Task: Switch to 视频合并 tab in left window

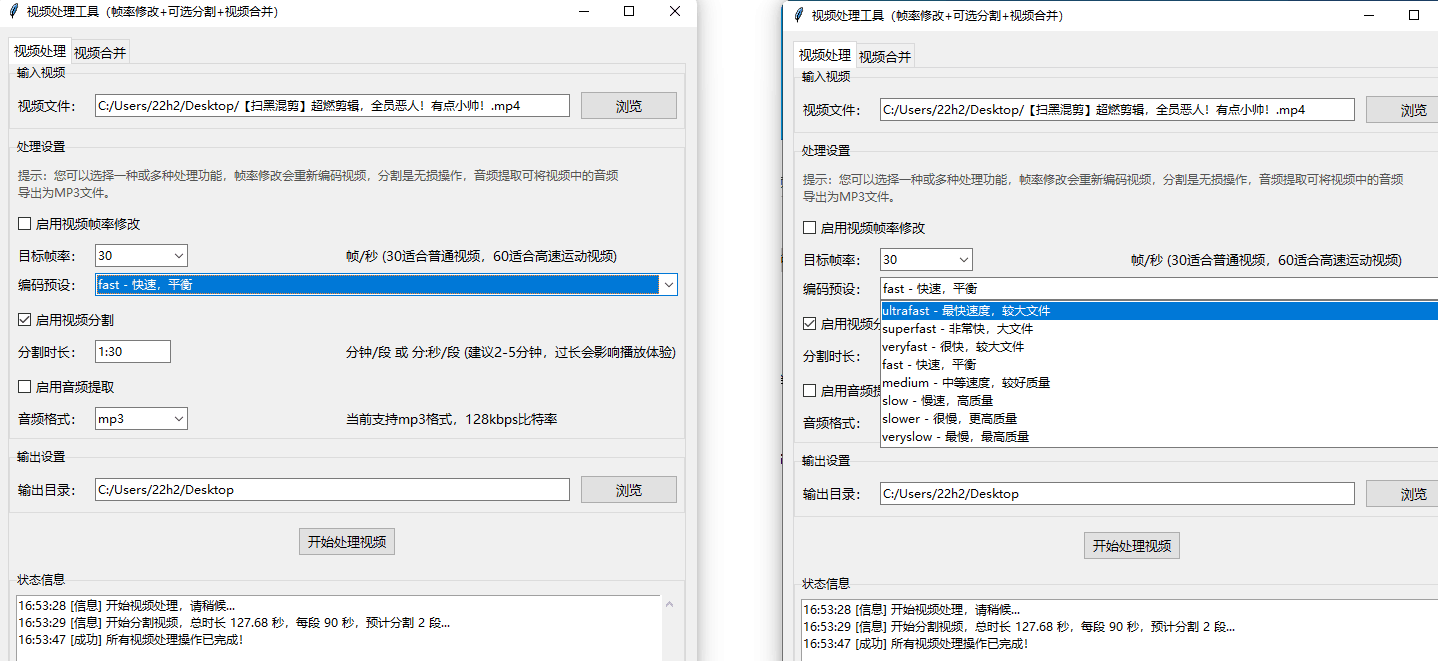Action: pos(100,53)
